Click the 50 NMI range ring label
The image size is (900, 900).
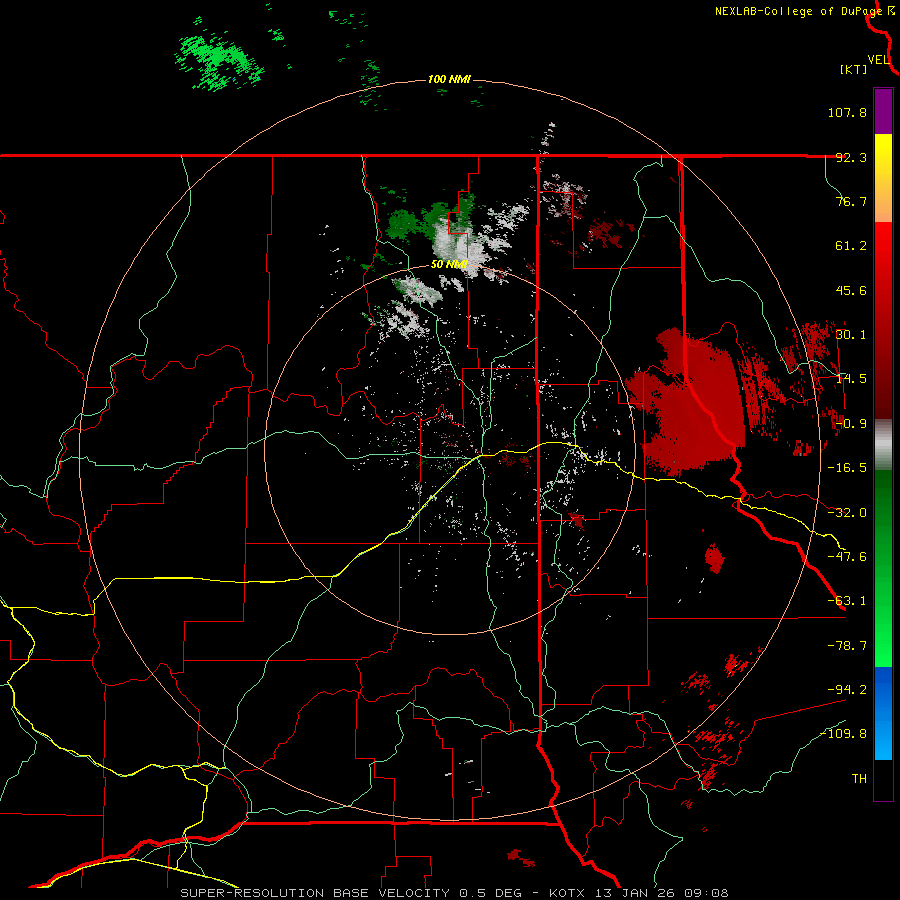point(449,264)
